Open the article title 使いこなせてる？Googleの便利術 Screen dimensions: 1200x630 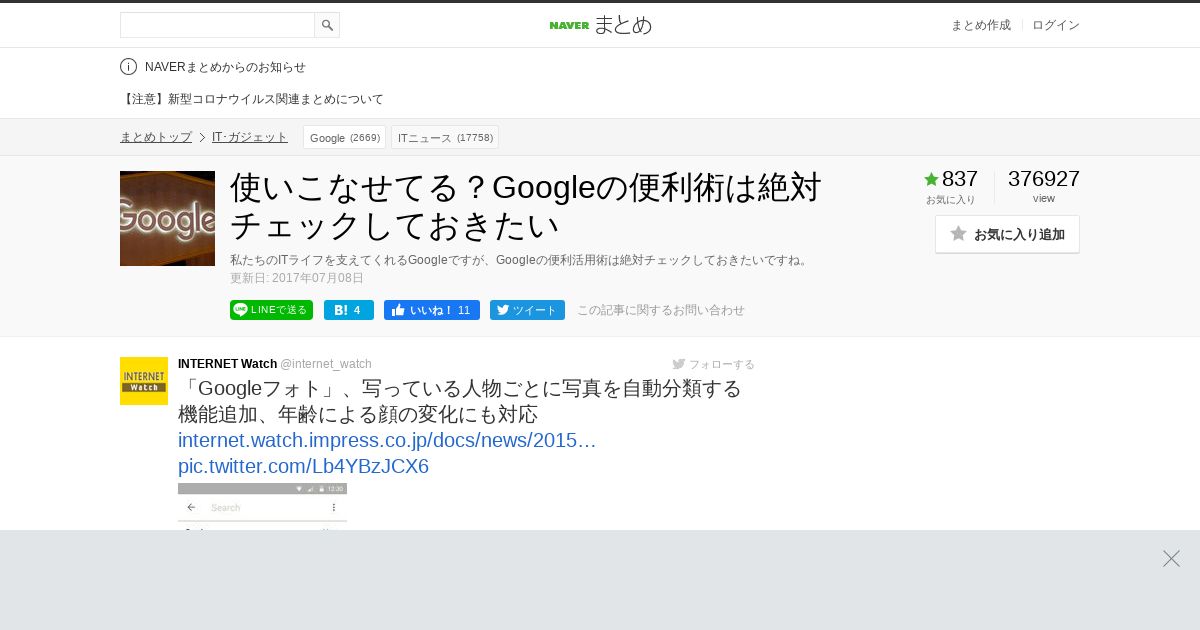coord(526,206)
